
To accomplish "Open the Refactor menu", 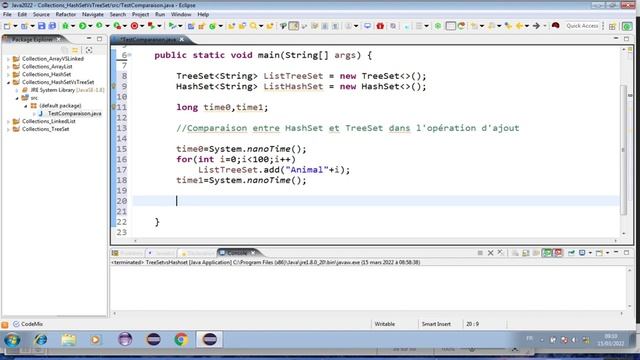I will click(65, 14).
